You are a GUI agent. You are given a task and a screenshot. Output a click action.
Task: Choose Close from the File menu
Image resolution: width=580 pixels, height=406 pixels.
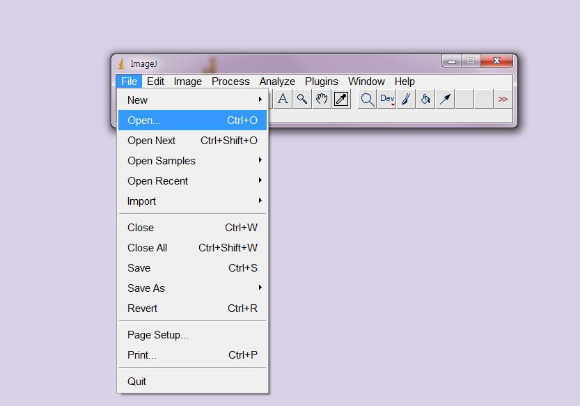pos(192,227)
